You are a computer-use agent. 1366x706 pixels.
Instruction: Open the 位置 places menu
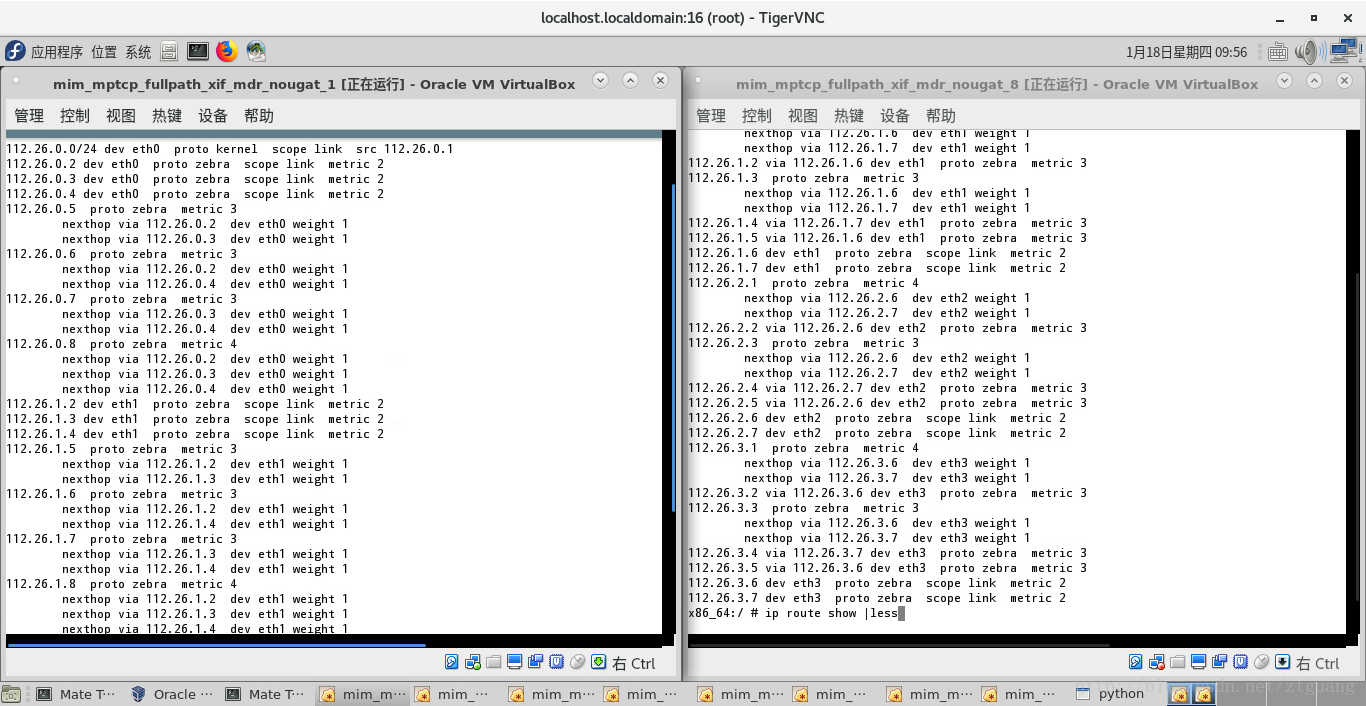[x=104, y=52]
